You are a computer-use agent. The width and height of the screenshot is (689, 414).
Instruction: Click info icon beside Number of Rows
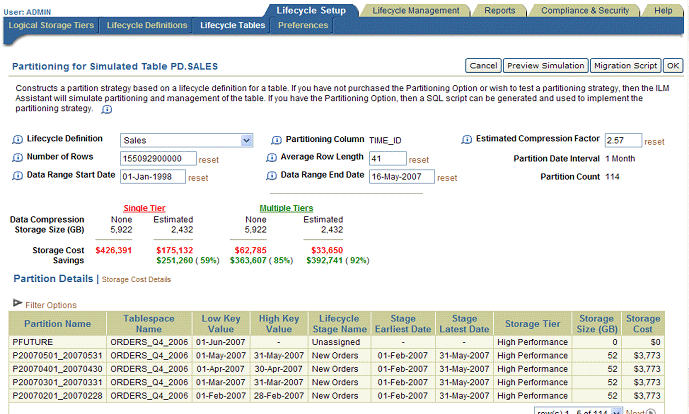point(18,158)
